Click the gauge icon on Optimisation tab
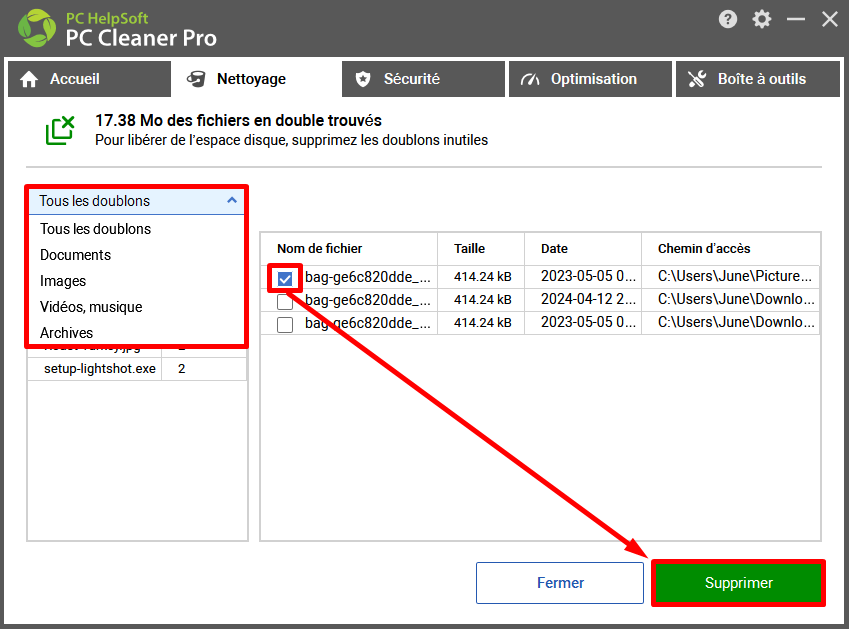849x629 pixels. coord(530,80)
